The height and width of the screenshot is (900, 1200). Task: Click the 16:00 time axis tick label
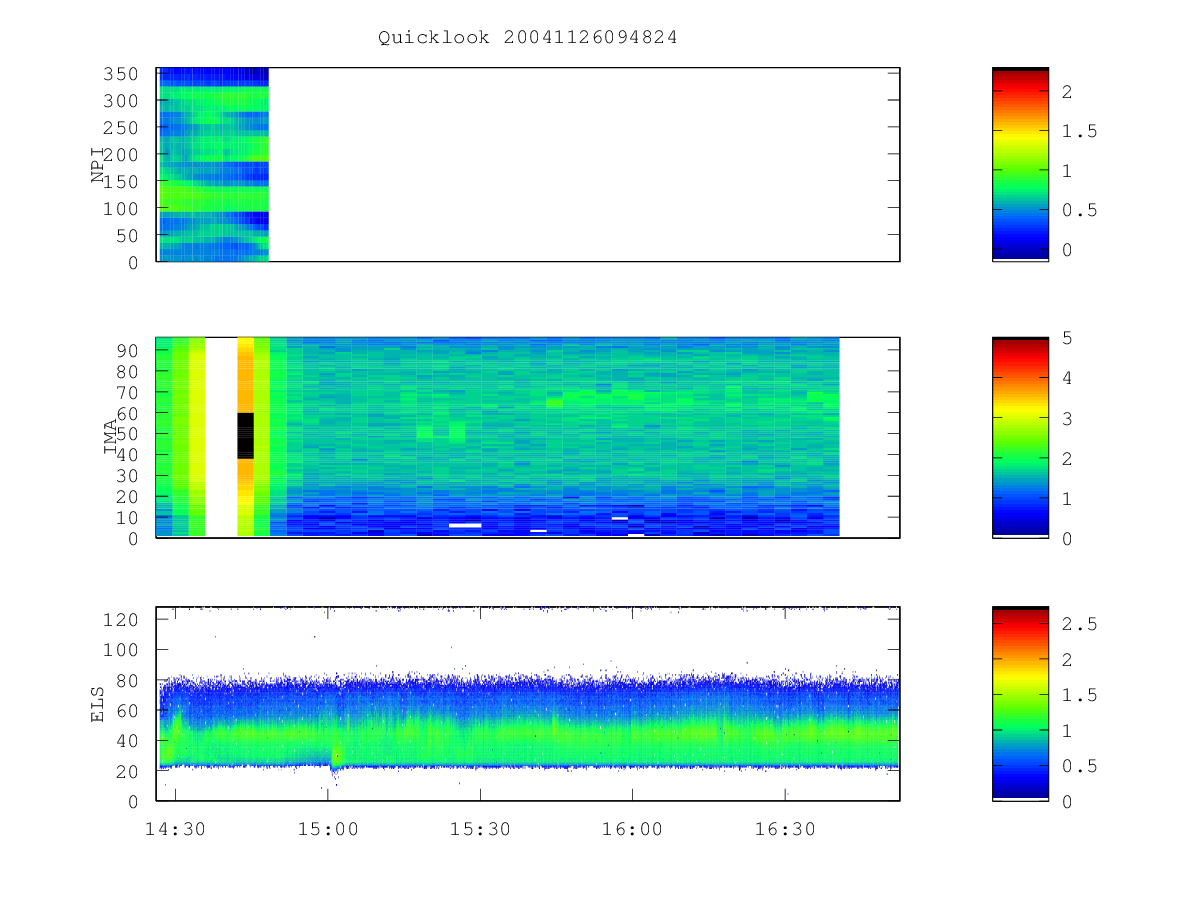click(632, 829)
